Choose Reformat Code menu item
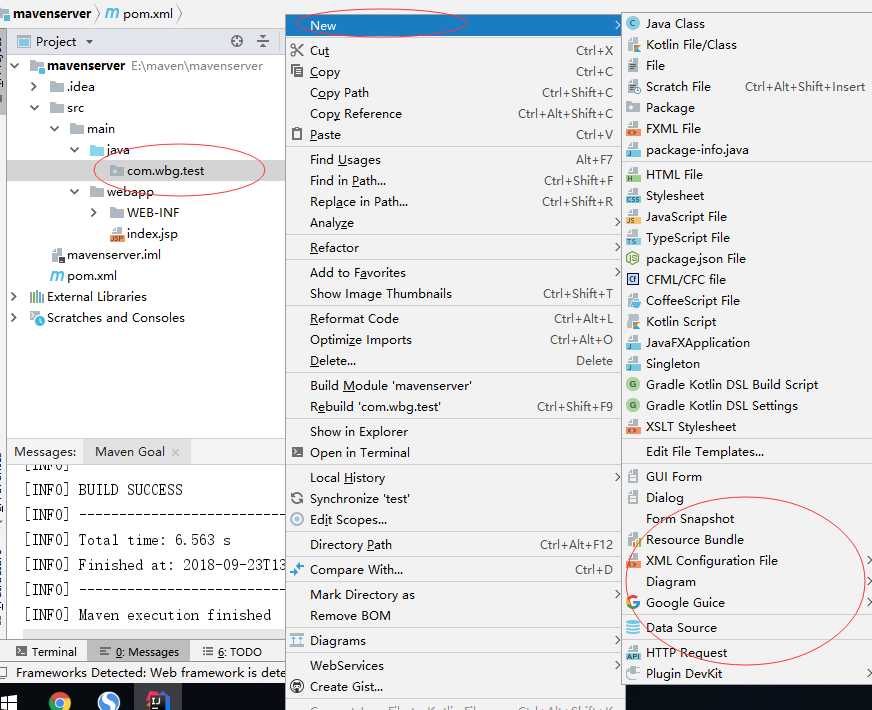 tap(454, 319)
